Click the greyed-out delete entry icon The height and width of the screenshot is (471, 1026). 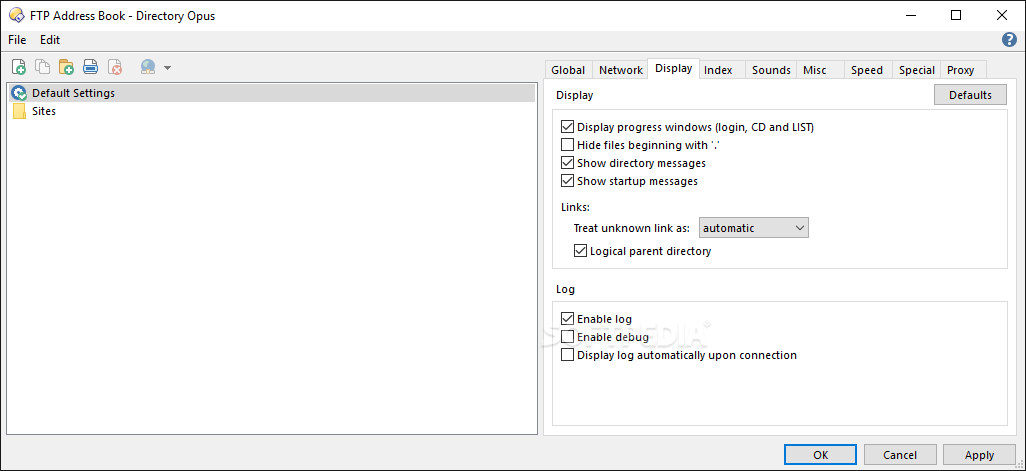115,67
